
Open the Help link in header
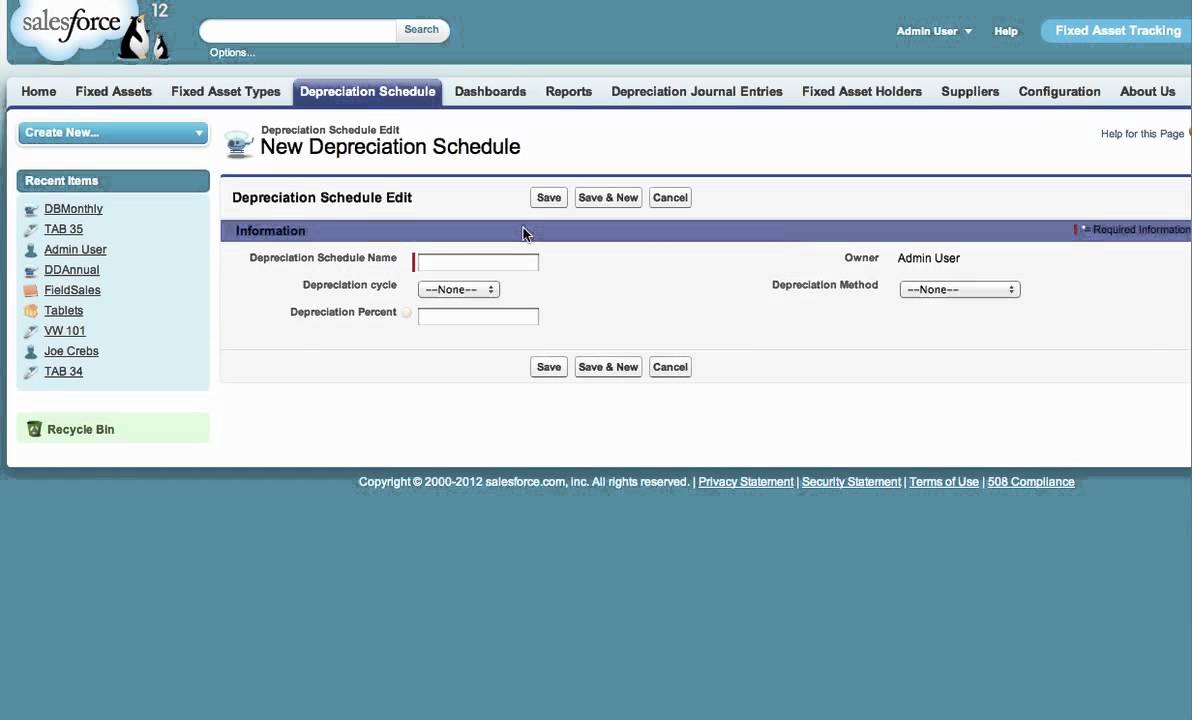(x=1006, y=31)
